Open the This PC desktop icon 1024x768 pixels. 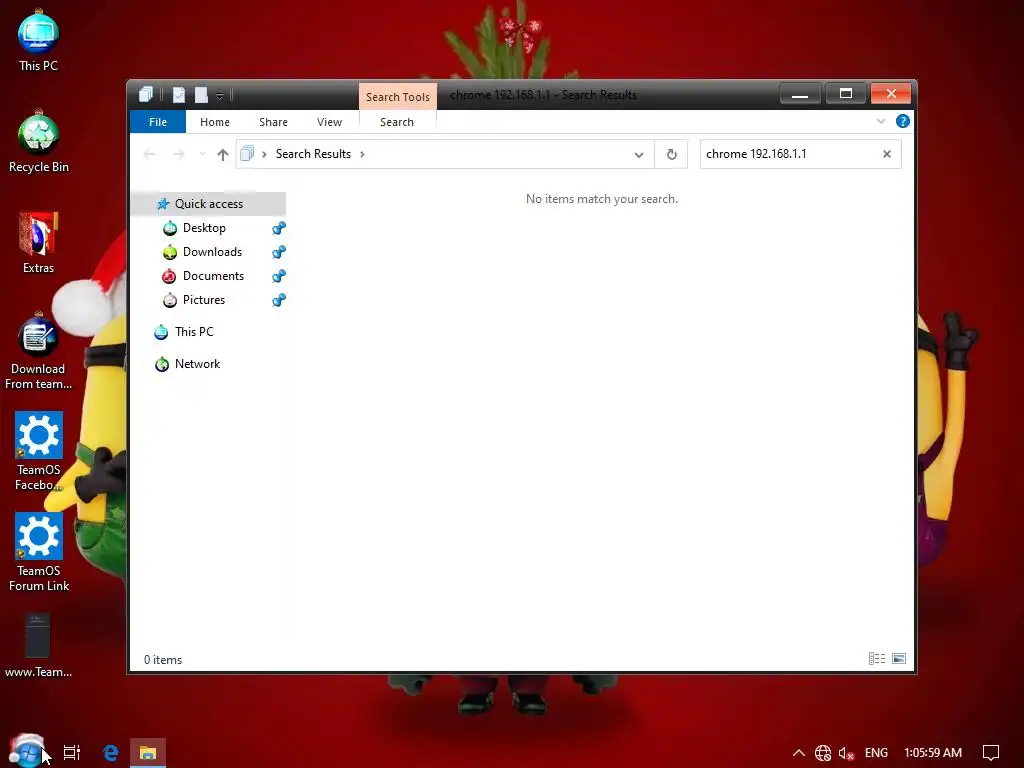coord(38,40)
